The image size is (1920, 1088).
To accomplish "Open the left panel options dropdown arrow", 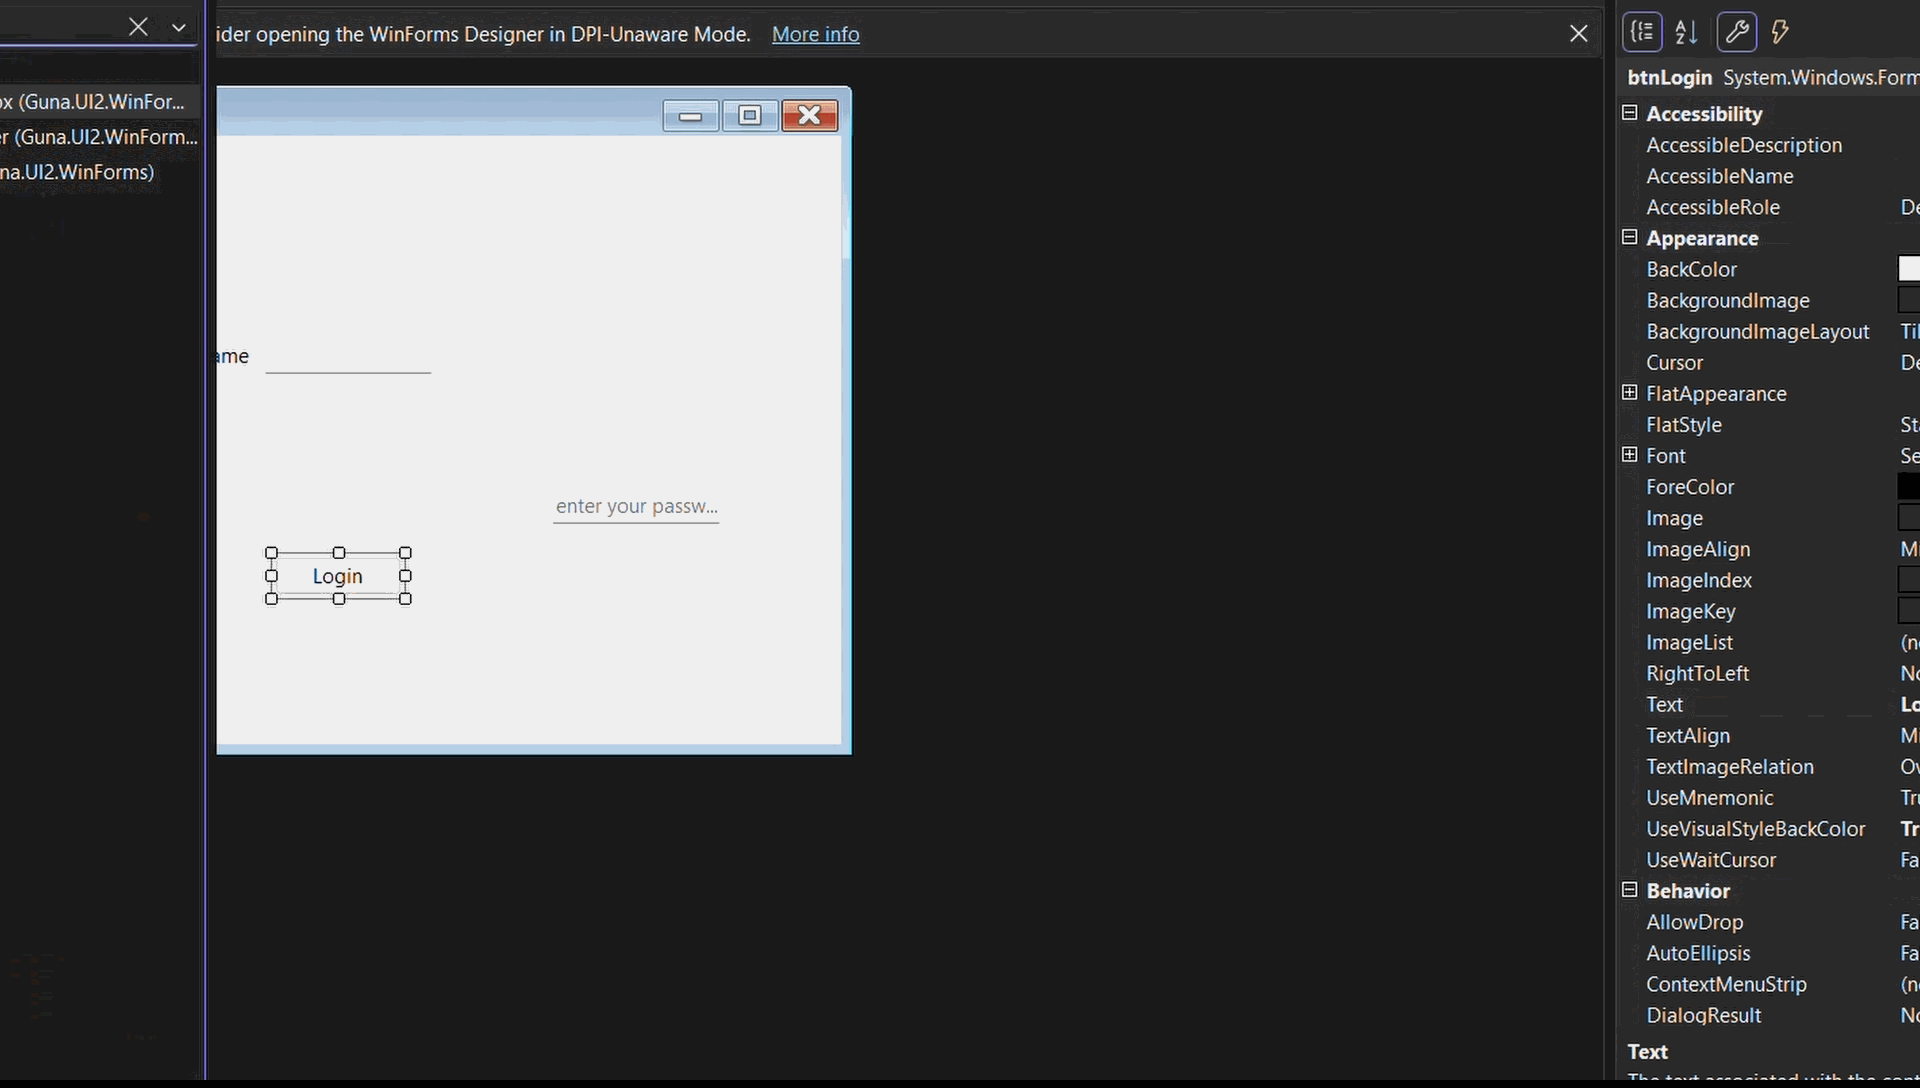I will pyautogui.click(x=179, y=27).
